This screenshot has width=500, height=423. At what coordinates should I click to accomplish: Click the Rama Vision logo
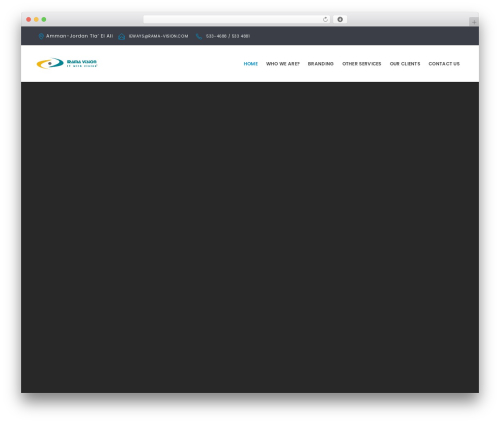(x=67, y=63)
